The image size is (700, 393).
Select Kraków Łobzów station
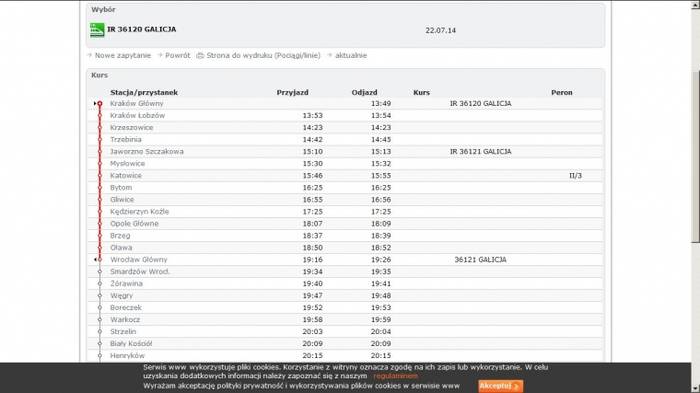click(138, 115)
